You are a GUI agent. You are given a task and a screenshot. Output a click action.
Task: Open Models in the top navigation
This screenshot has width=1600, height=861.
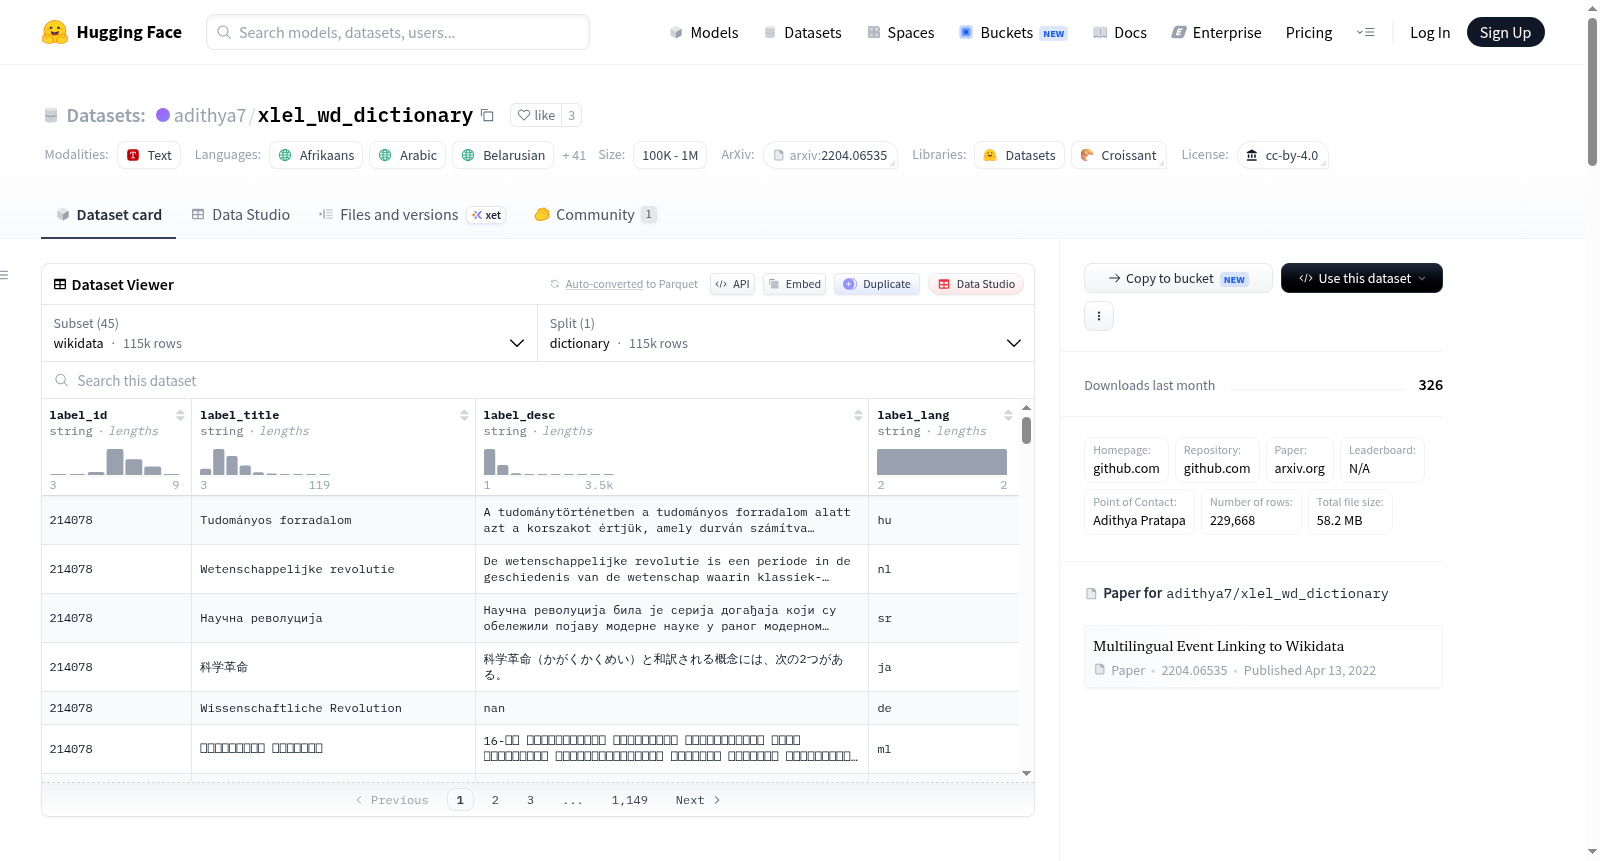tap(704, 32)
